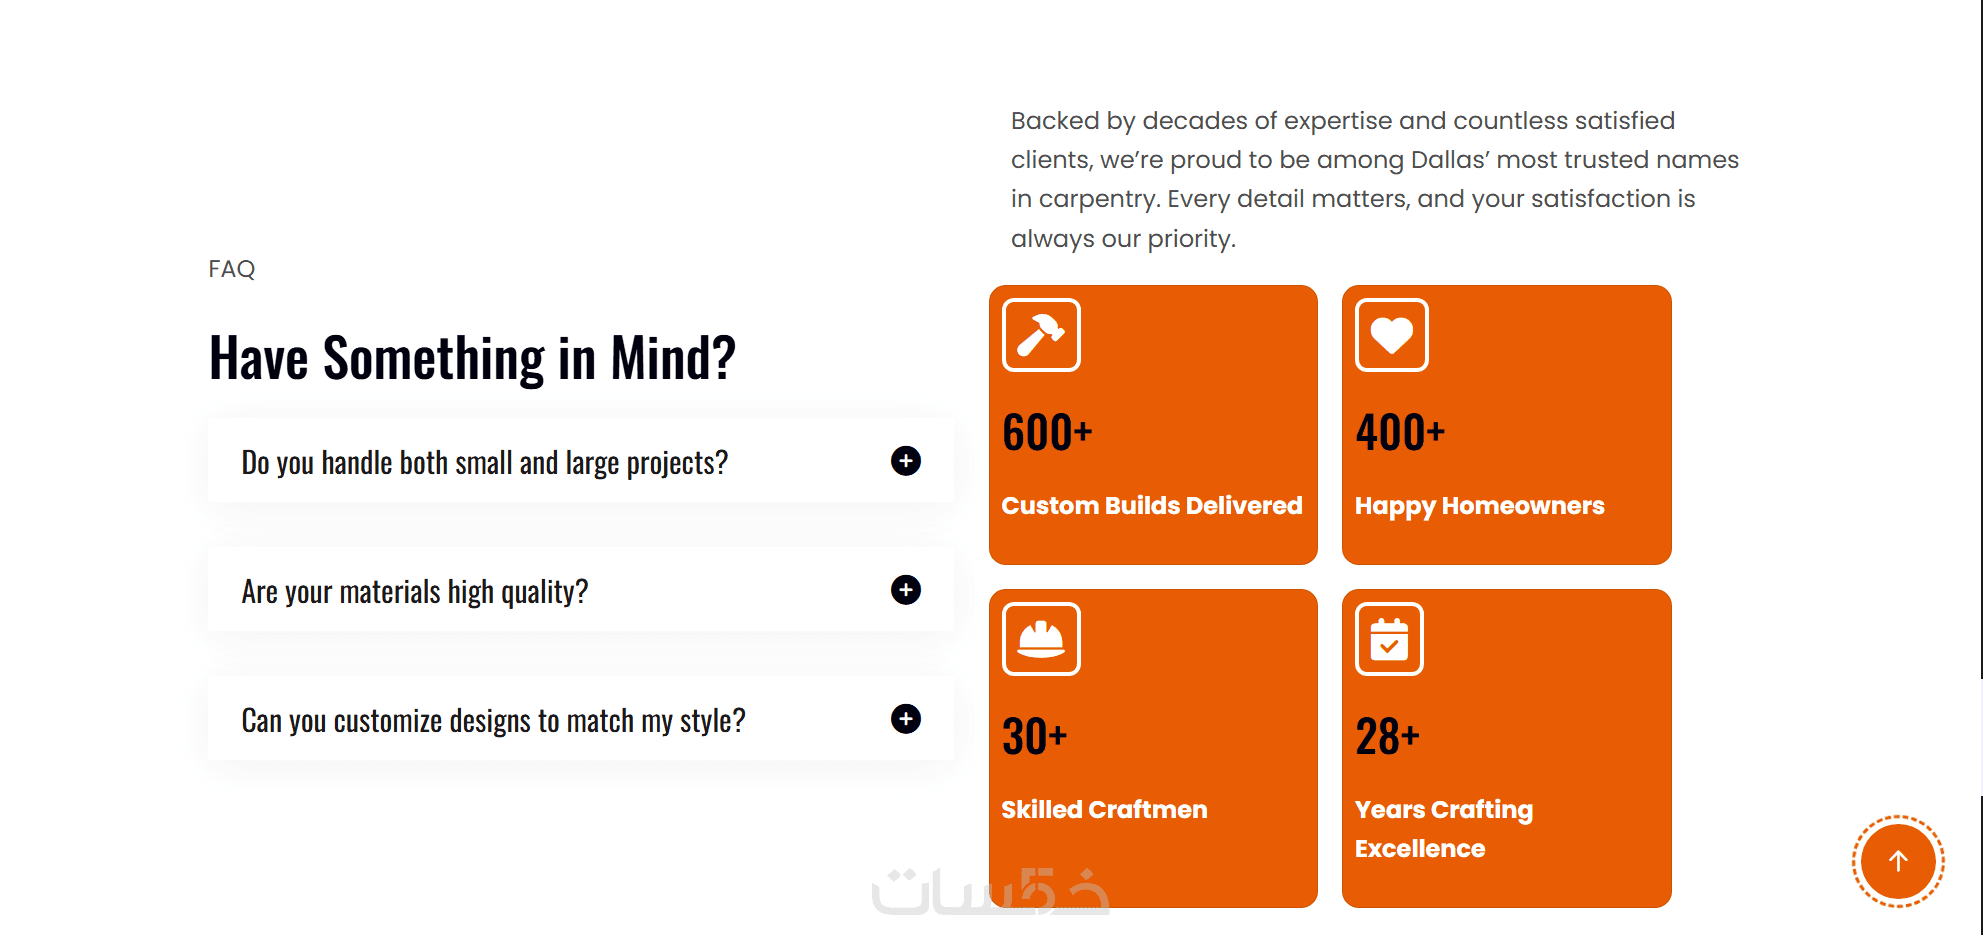Viewport: 1983px width, 935px height.
Task: Click the hammer icon on Custom Builds card
Action: point(1041,335)
